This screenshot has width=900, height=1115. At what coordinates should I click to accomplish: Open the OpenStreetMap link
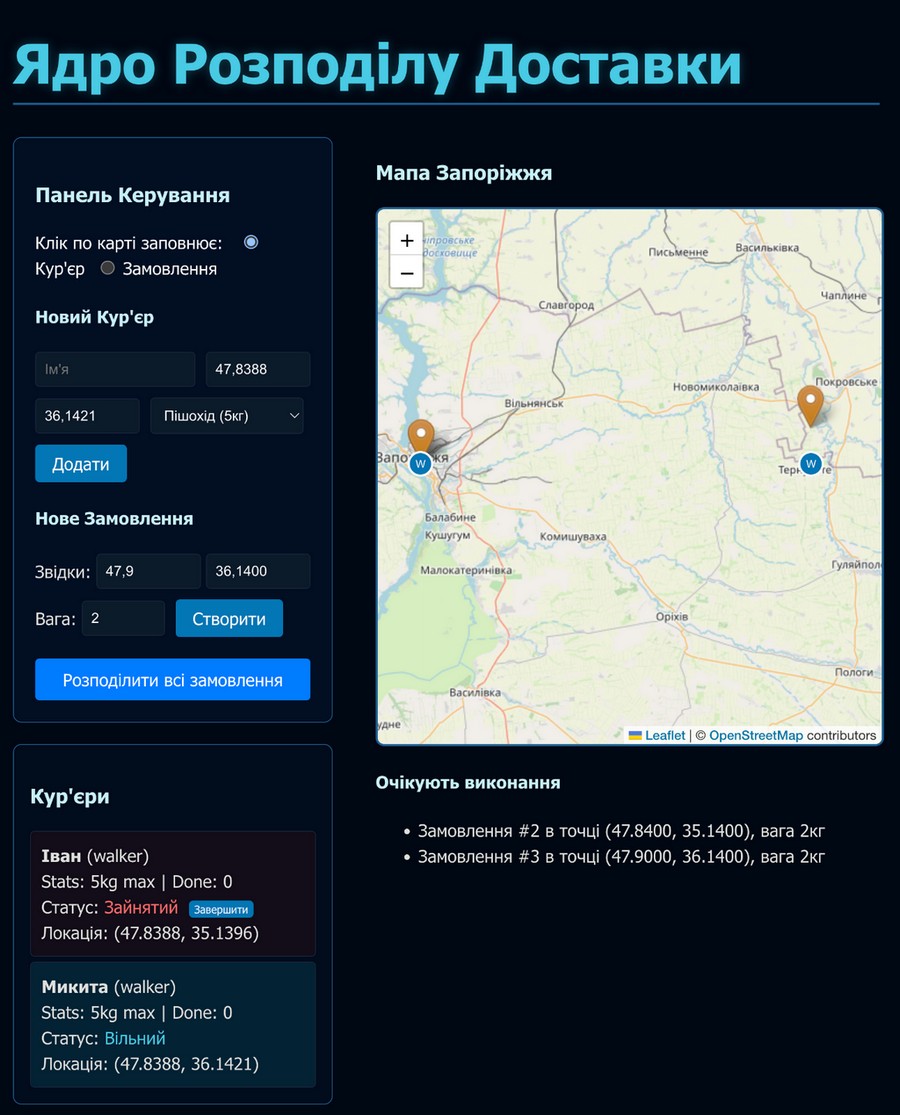755,735
